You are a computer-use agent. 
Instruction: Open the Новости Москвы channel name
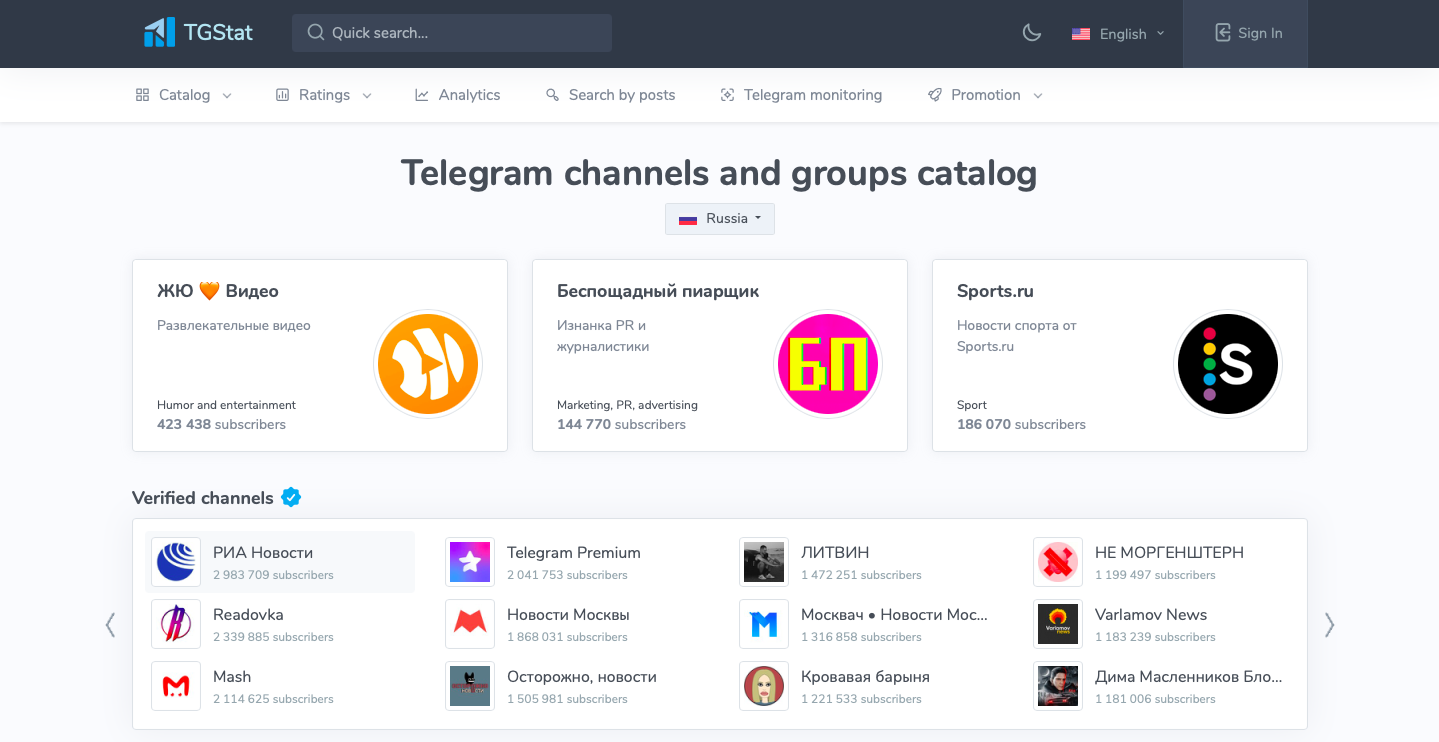point(568,615)
